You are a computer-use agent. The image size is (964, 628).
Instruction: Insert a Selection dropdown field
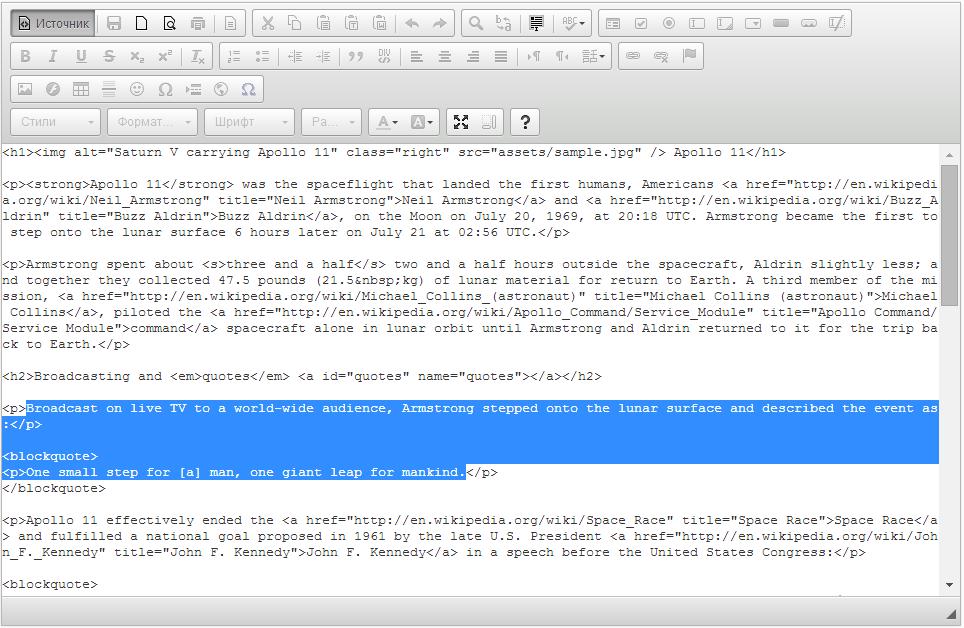coord(753,23)
